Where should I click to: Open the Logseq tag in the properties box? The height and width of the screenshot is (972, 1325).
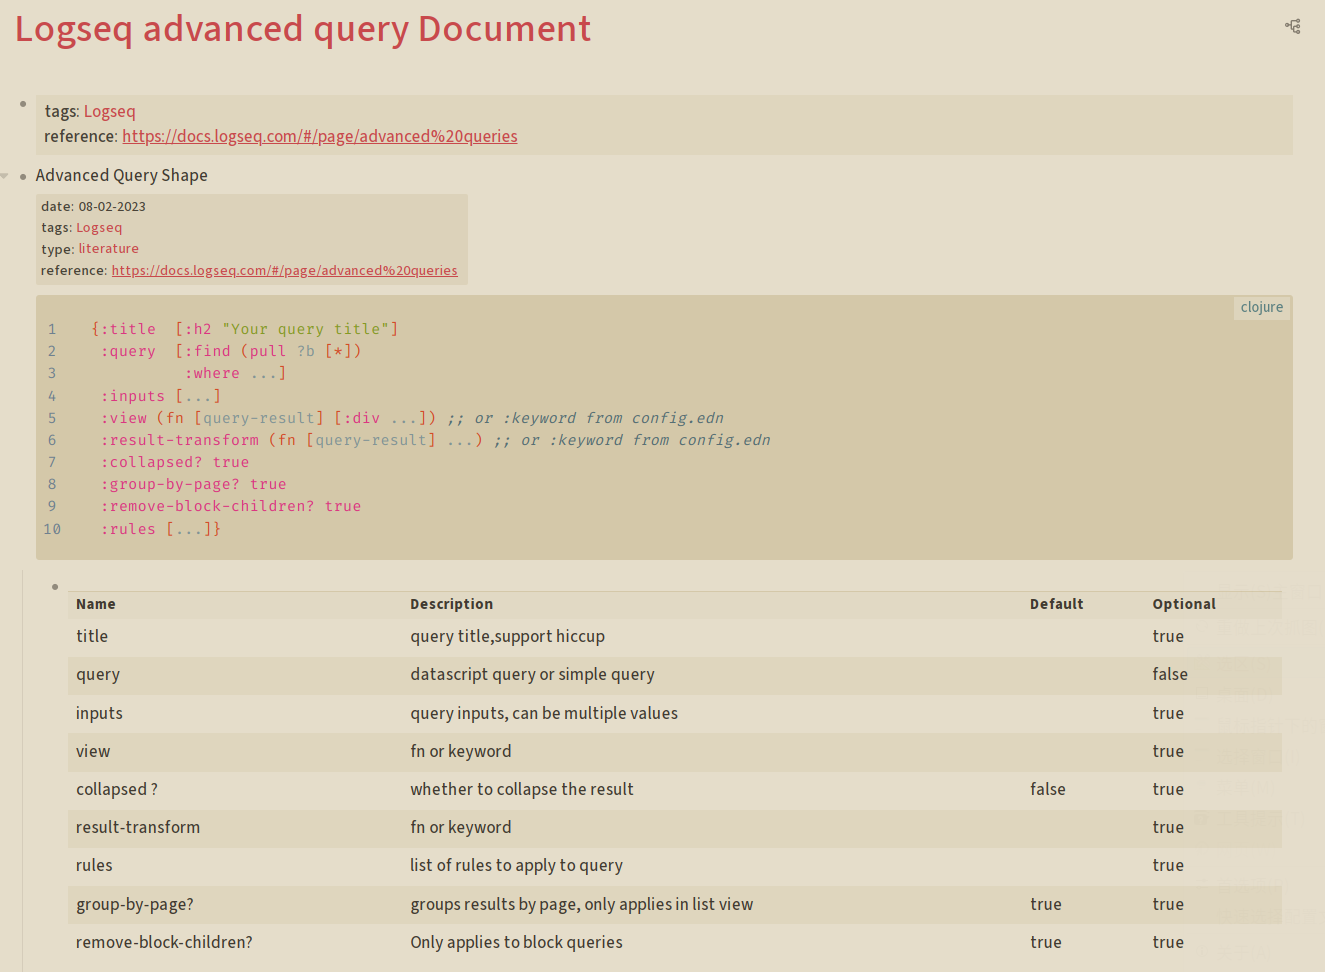[x=98, y=227]
